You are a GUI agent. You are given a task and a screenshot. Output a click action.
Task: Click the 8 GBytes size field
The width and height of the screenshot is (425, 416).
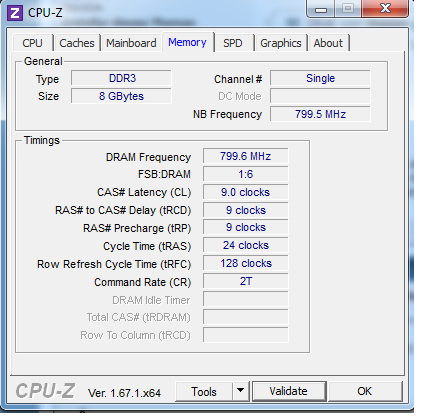[x=121, y=96]
